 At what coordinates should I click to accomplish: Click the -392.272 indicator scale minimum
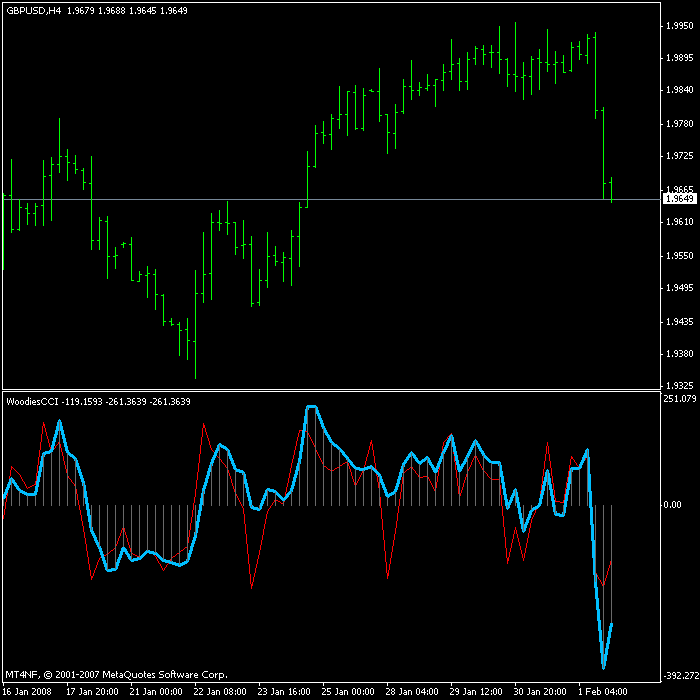coord(680,675)
